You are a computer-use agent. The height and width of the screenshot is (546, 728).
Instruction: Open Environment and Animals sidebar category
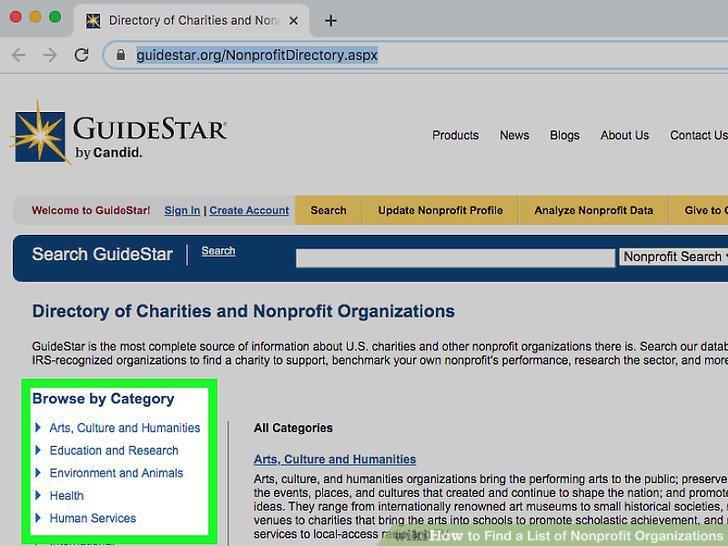pyautogui.click(x=116, y=473)
